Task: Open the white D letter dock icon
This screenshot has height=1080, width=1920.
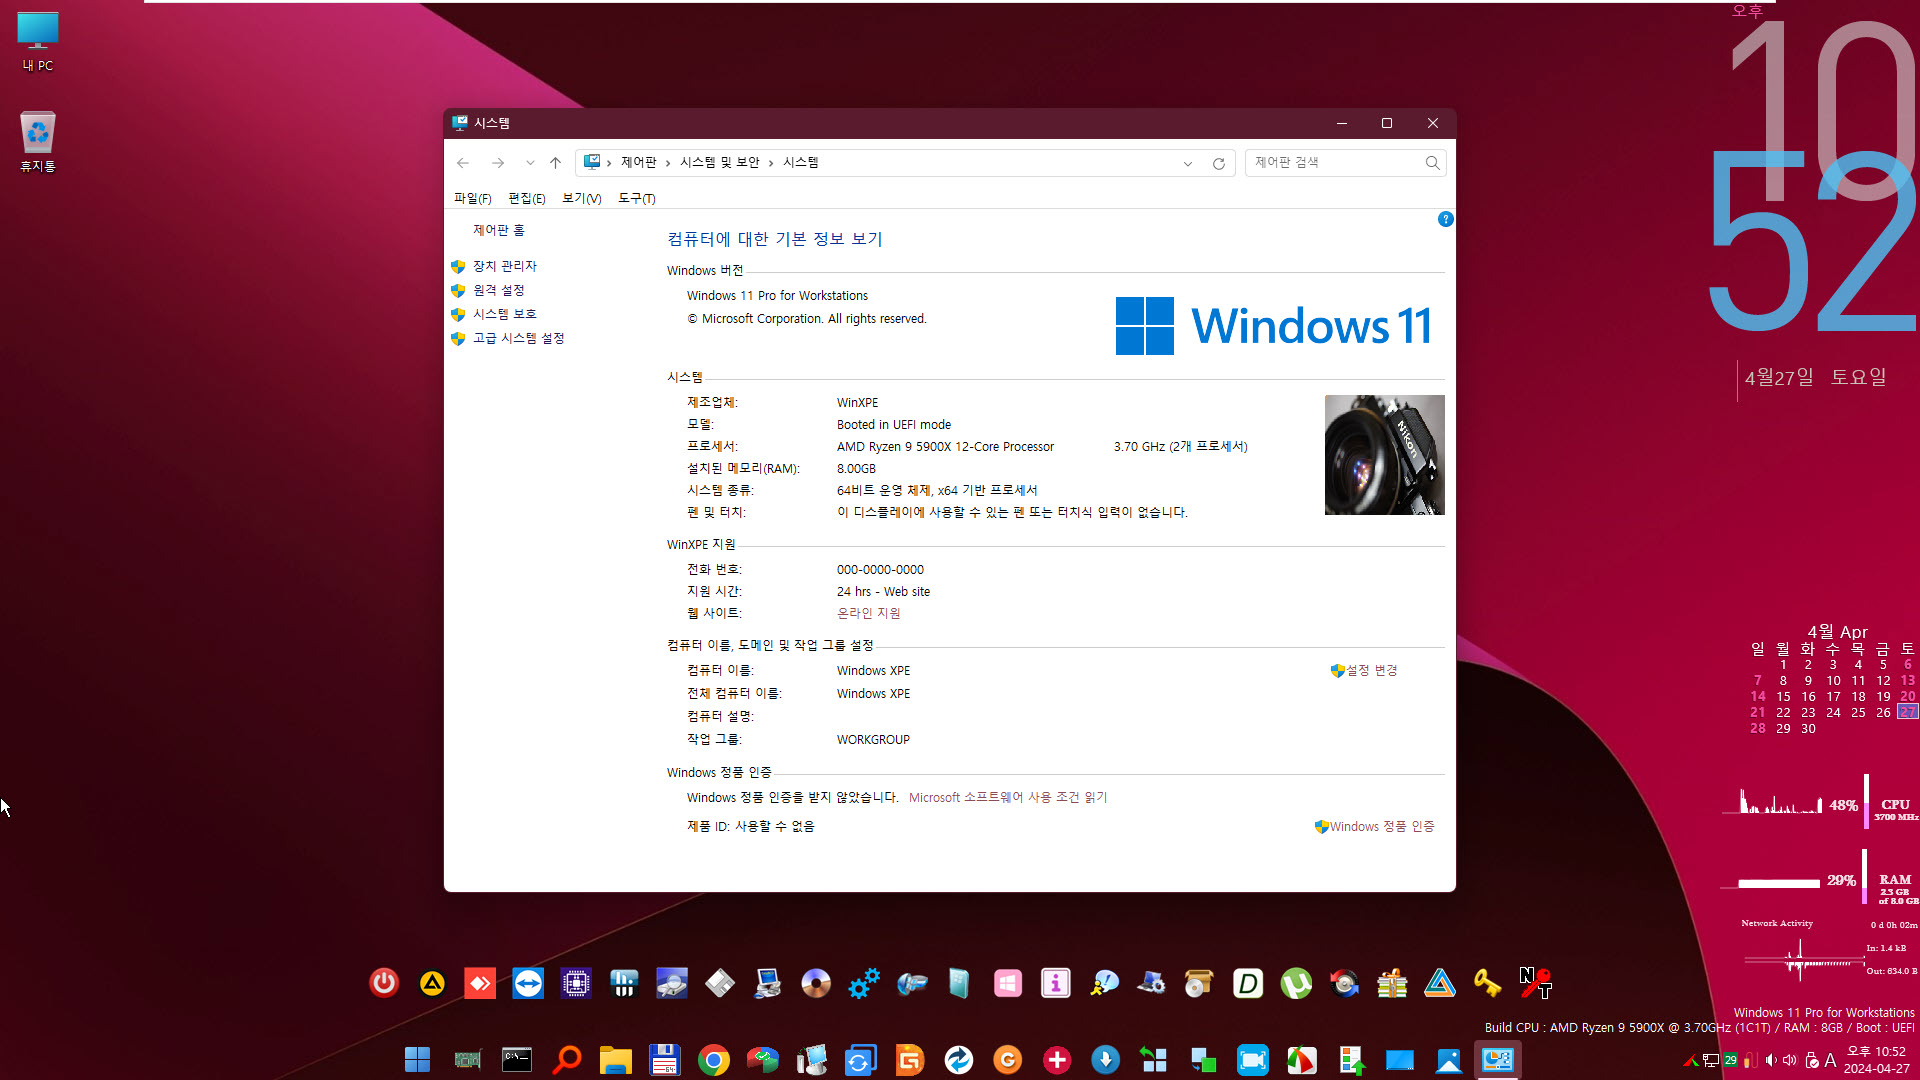Action: [1248, 984]
